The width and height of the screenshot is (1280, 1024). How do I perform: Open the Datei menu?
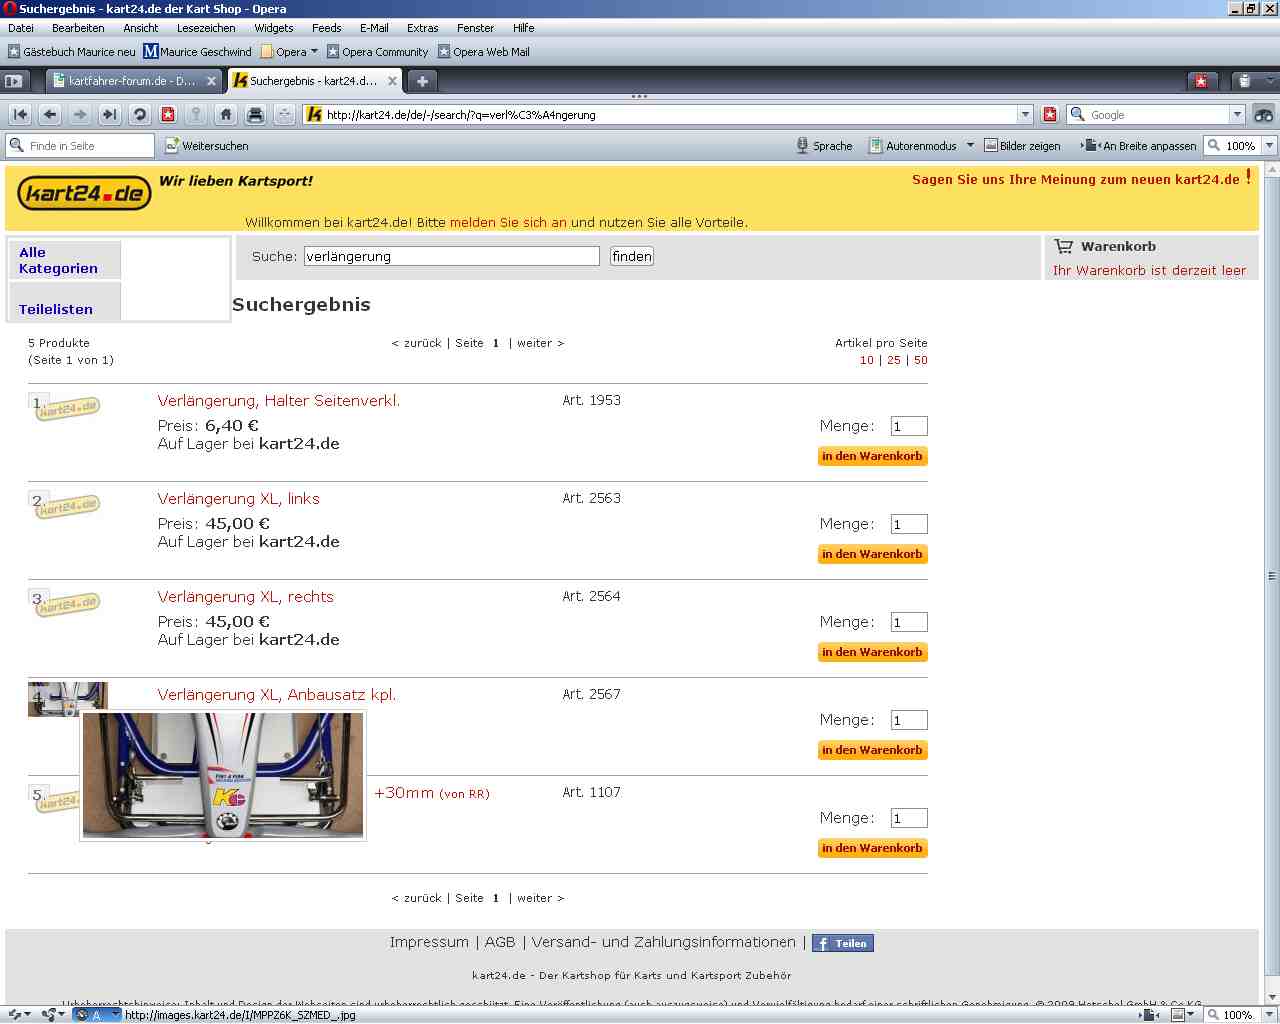point(21,28)
